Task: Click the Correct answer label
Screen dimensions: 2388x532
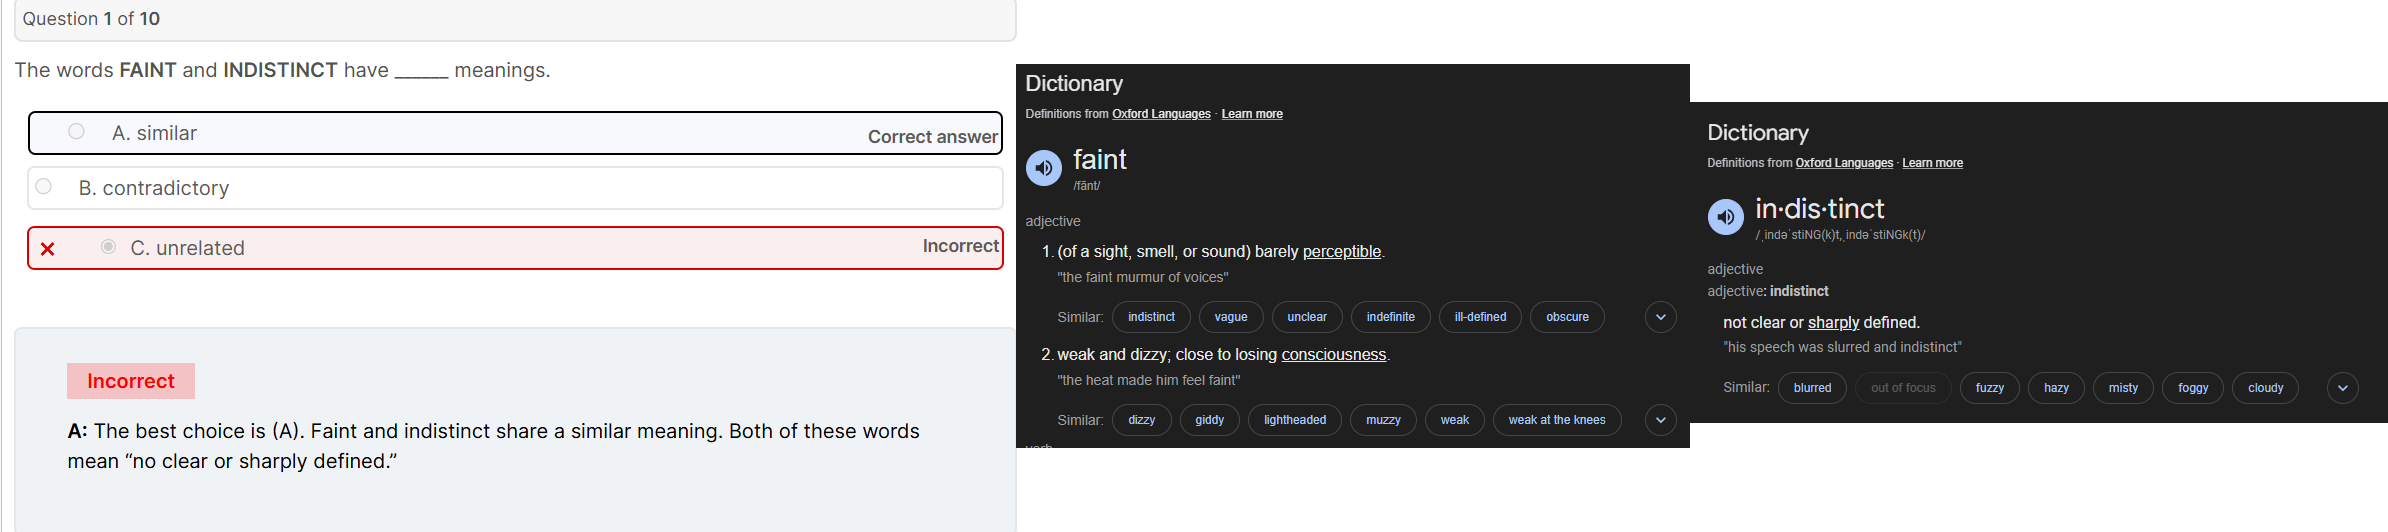Action: pyautogui.click(x=932, y=137)
